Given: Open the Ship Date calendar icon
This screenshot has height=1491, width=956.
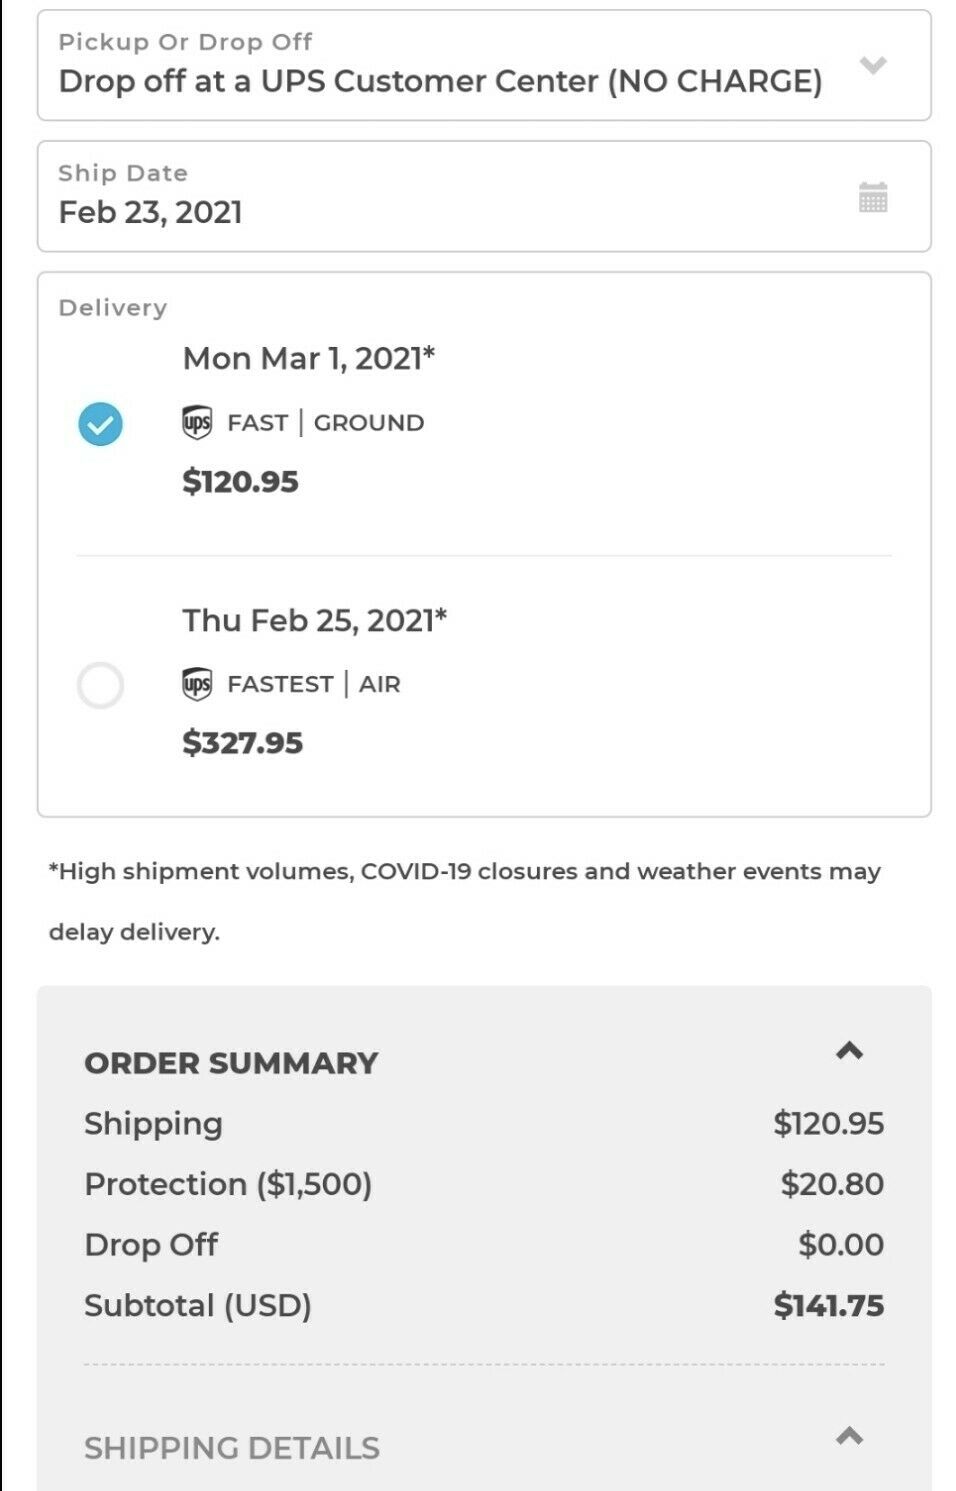Looking at the screenshot, I should [872, 197].
